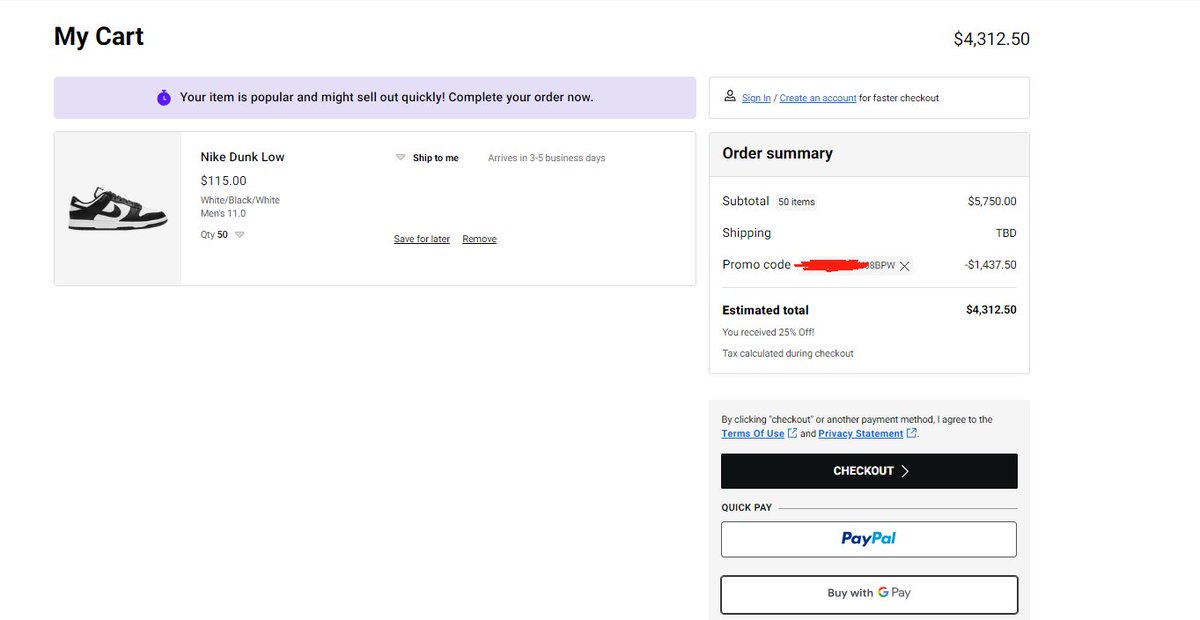Click the Sign In link

click(x=756, y=98)
